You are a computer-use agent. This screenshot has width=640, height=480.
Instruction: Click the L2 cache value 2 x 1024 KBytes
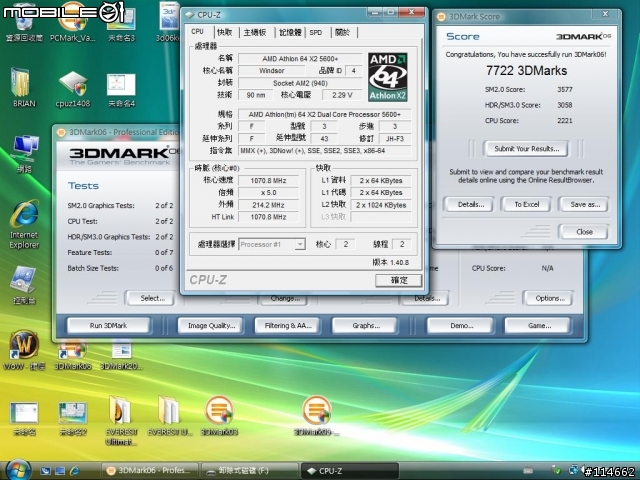[380, 205]
